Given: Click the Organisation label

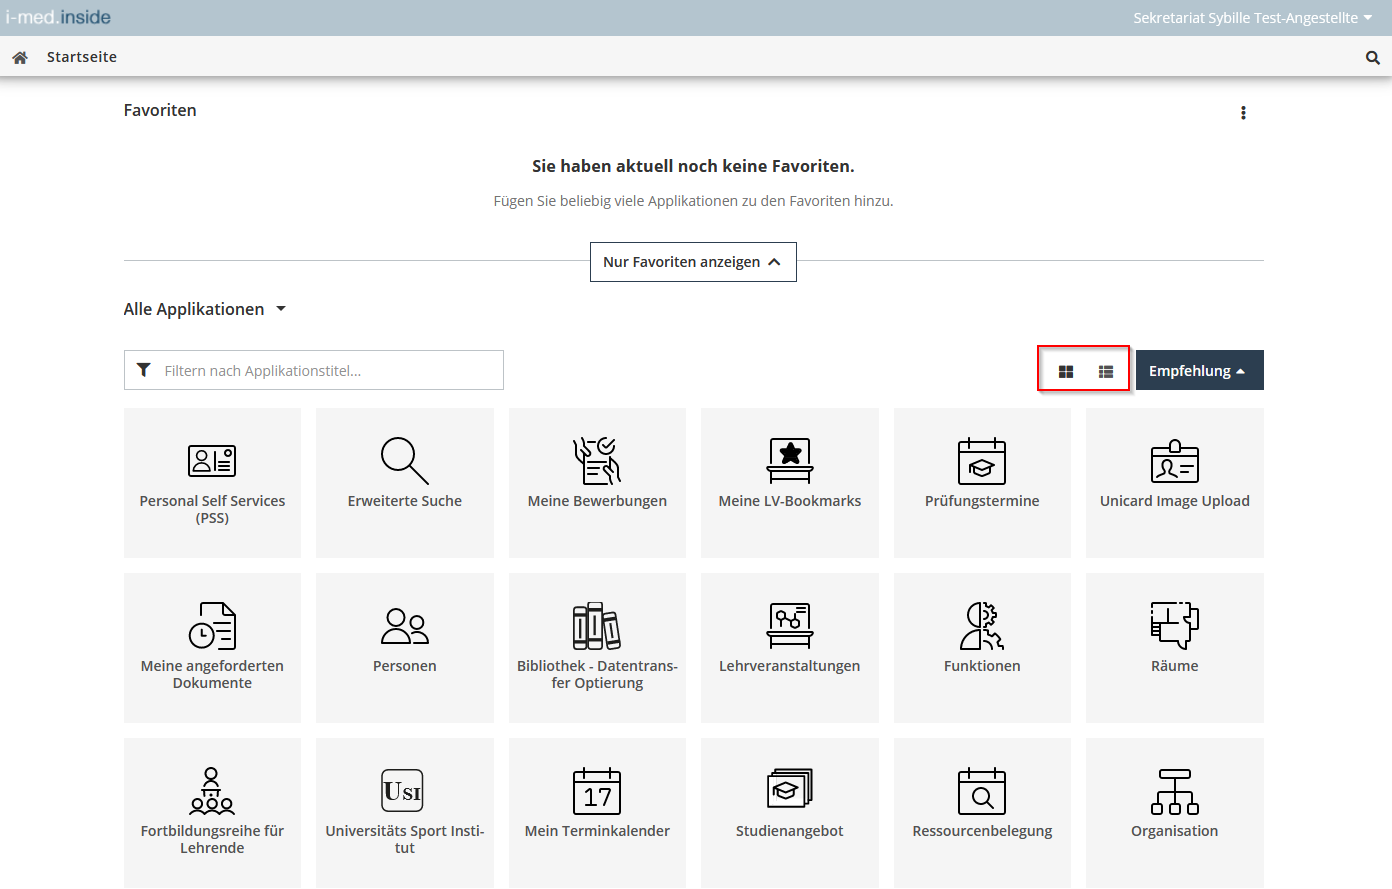Looking at the screenshot, I should 1175,831.
